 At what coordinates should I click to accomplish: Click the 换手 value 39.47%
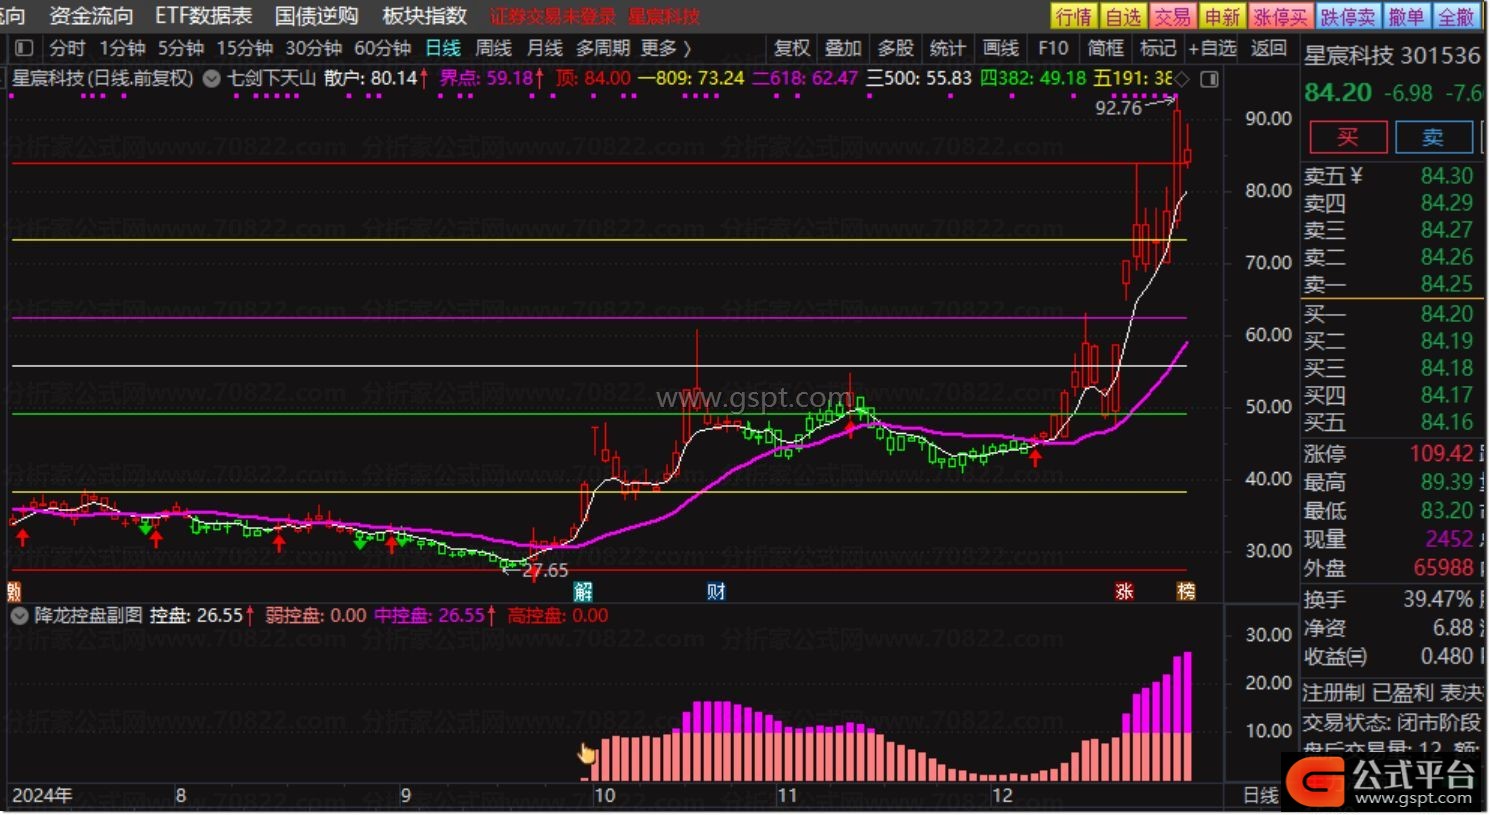click(1438, 600)
